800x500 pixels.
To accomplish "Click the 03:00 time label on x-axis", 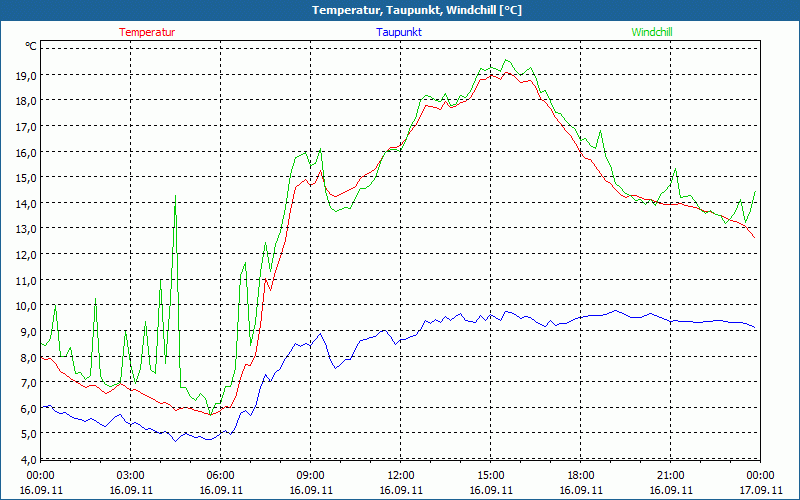I will [x=131, y=476].
